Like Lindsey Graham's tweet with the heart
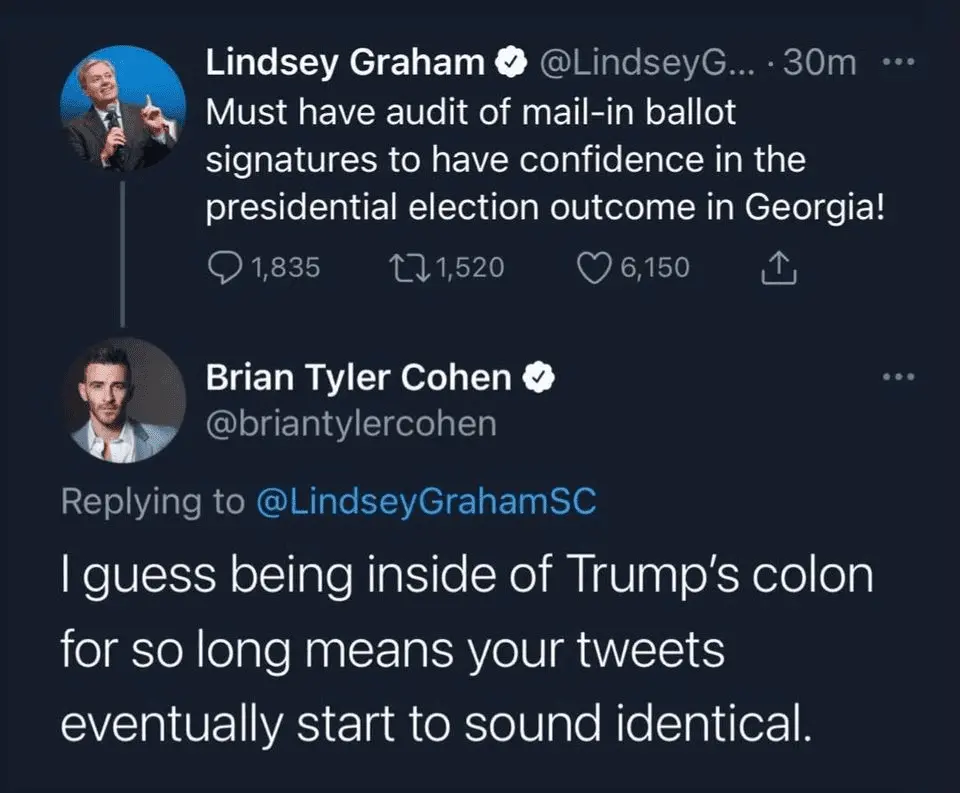 598,267
